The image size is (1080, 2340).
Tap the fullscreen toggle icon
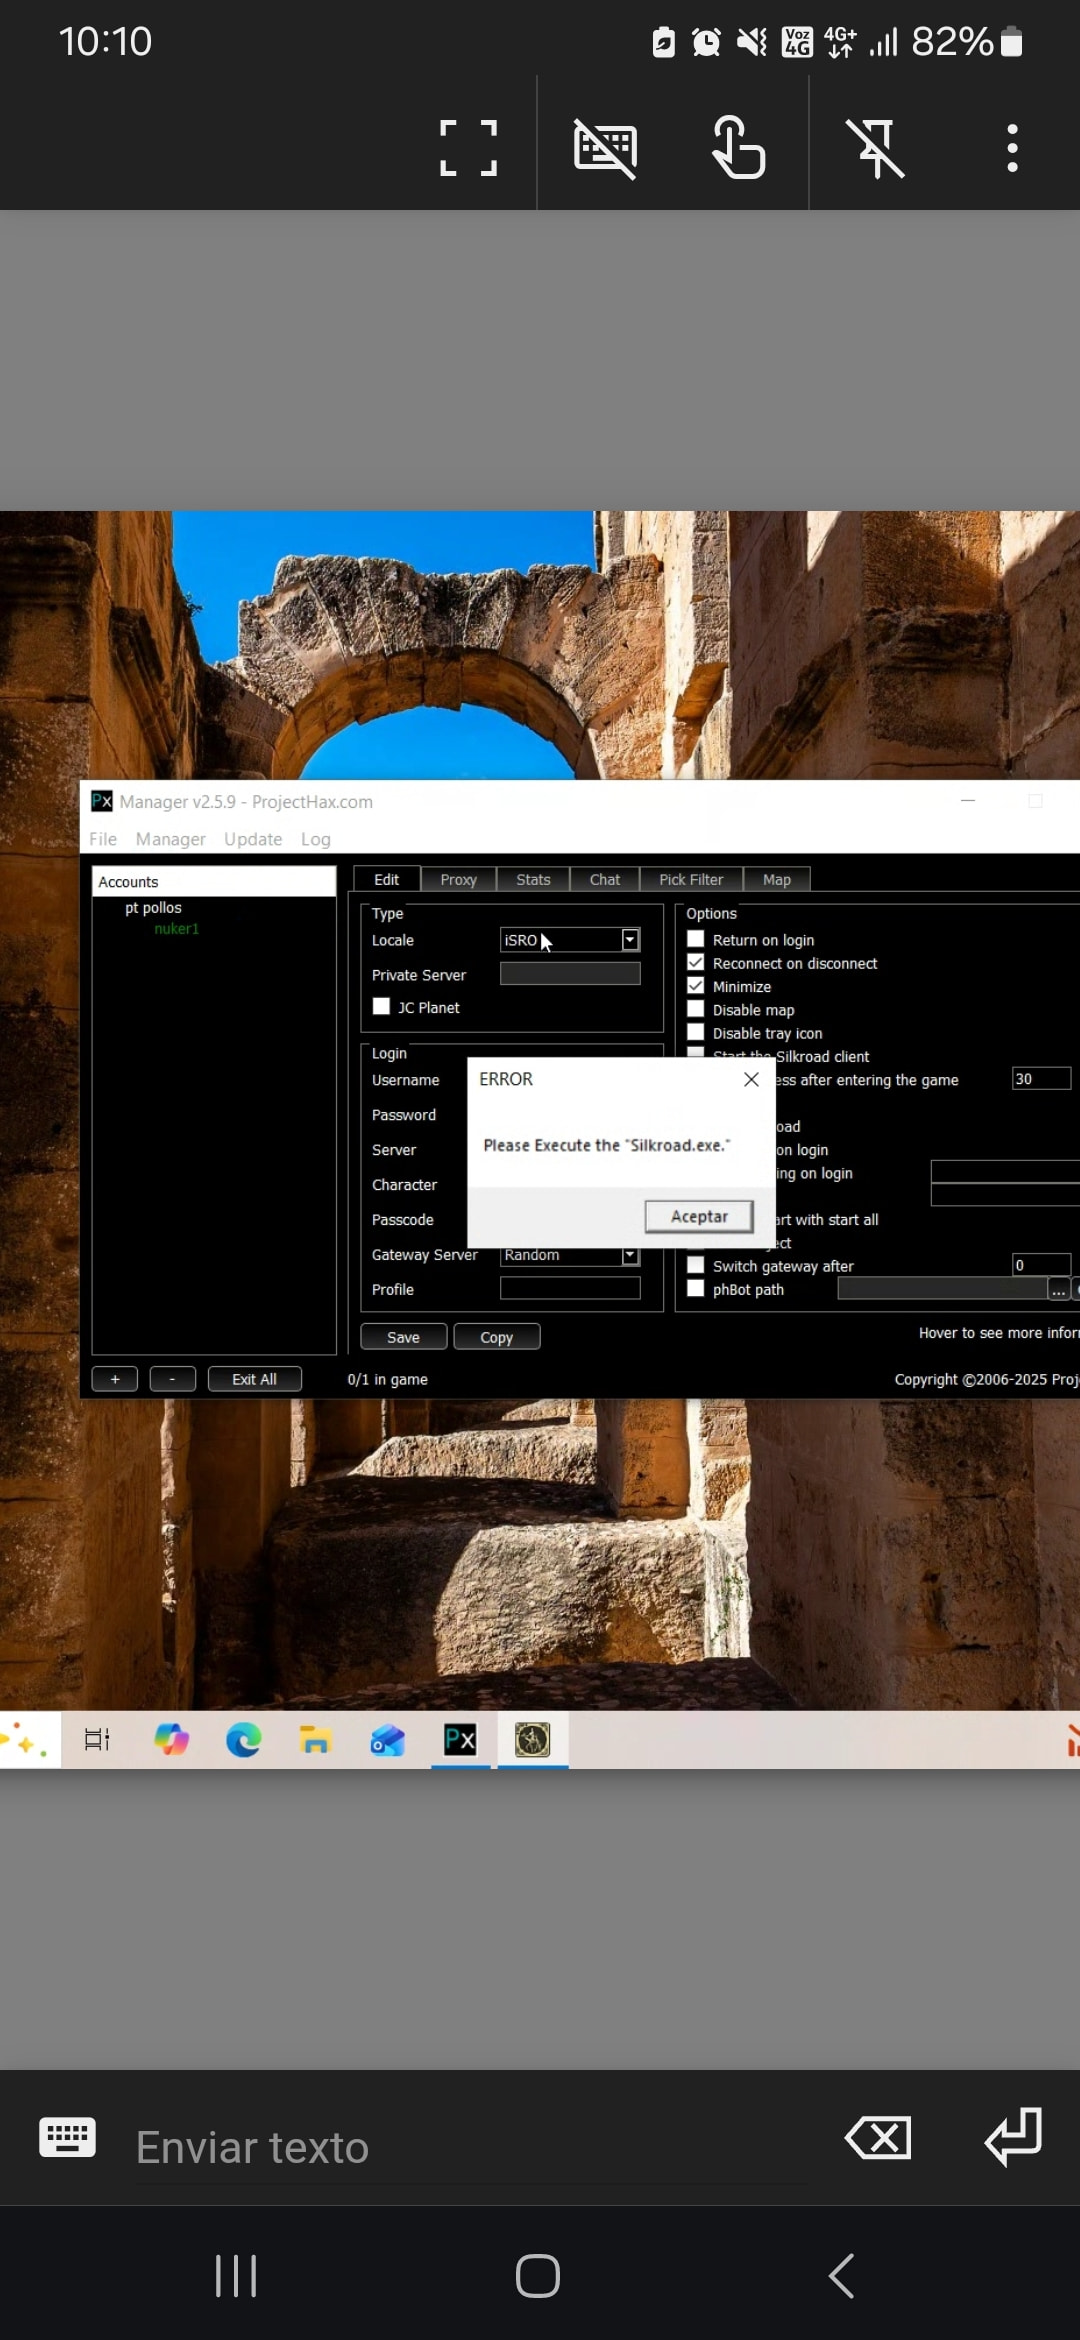pos(468,148)
